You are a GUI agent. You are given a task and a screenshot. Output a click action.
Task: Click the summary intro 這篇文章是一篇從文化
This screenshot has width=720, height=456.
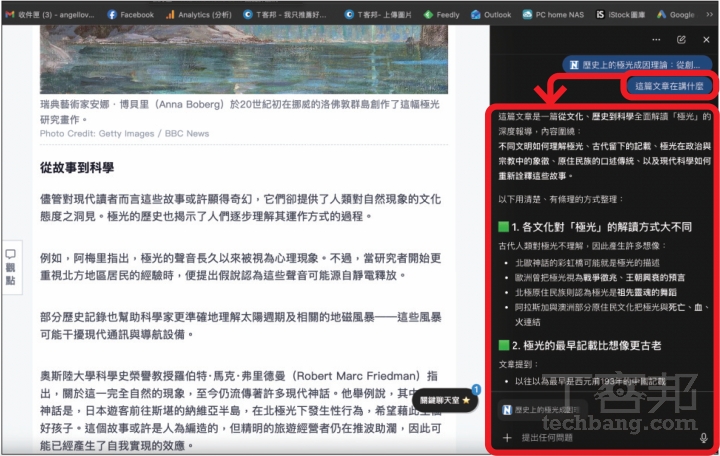point(605,124)
